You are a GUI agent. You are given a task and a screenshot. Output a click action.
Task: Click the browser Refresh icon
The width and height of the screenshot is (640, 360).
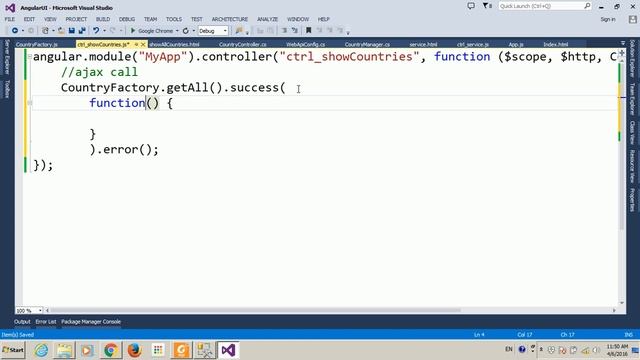[x=186, y=31]
